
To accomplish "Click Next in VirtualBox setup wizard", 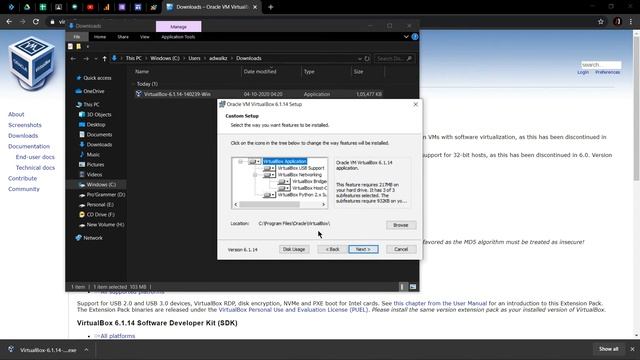I will (x=363, y=249).
